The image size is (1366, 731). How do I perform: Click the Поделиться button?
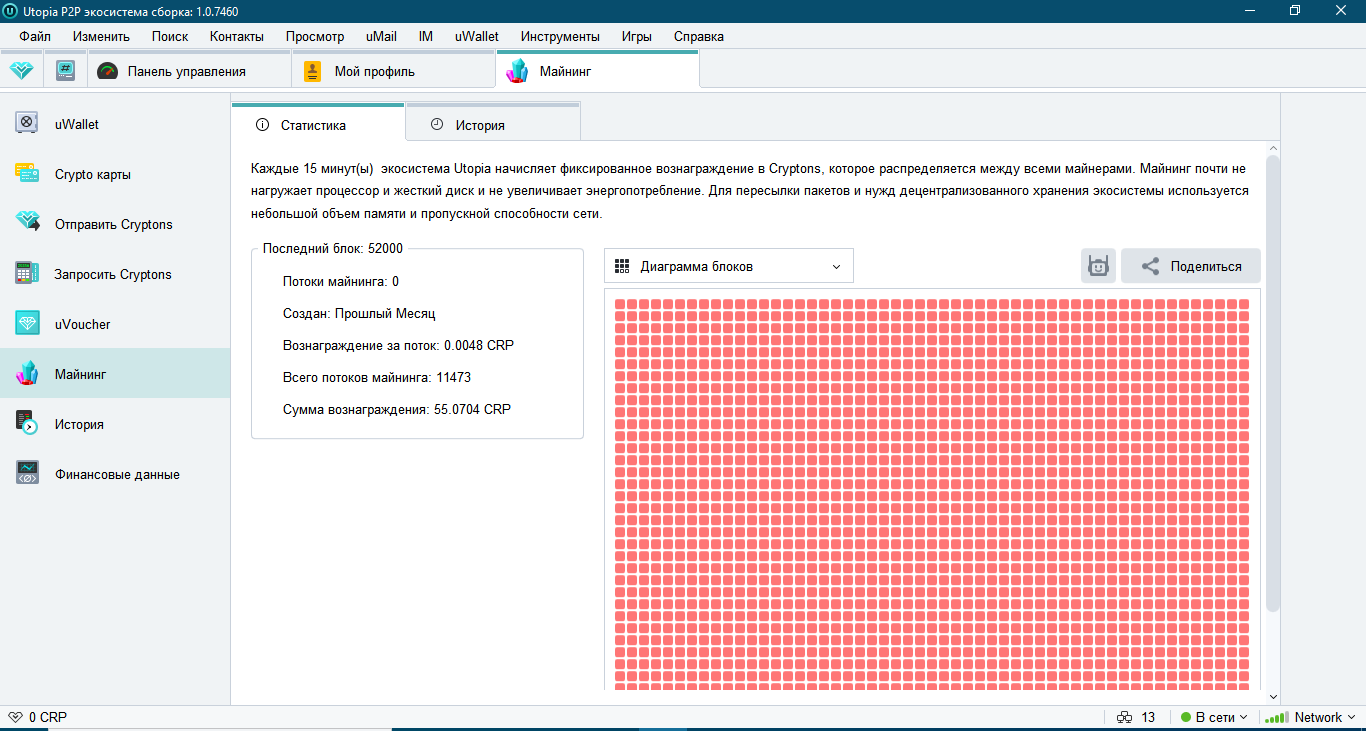pyautogui.click(x=1191, y=266)
